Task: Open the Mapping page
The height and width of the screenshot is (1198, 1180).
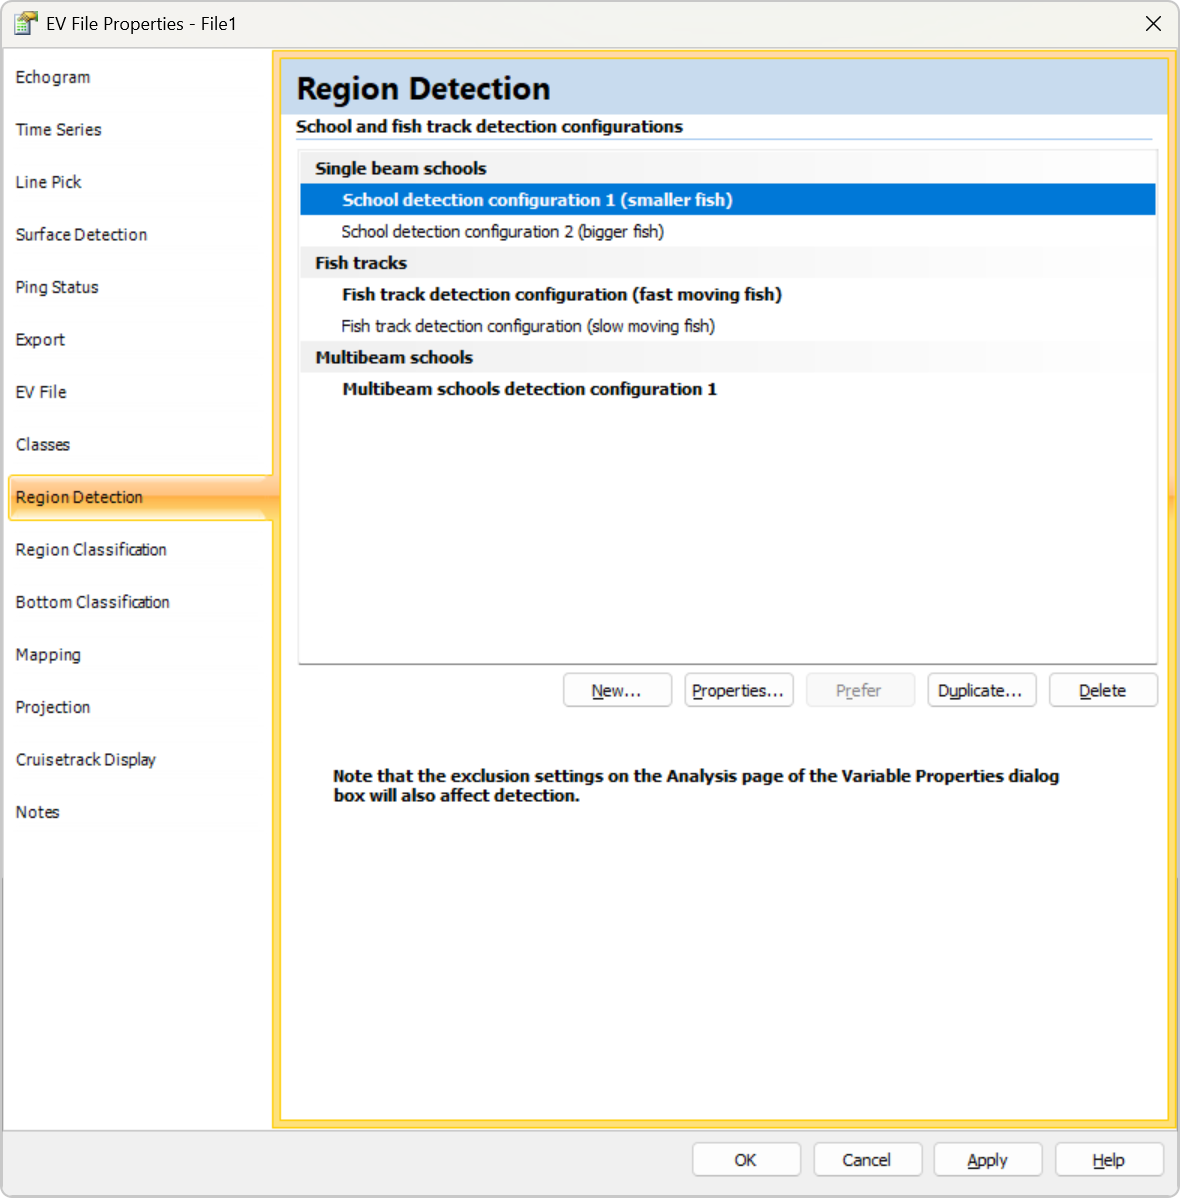Action: pyautogui.click(x=48, y=655)
